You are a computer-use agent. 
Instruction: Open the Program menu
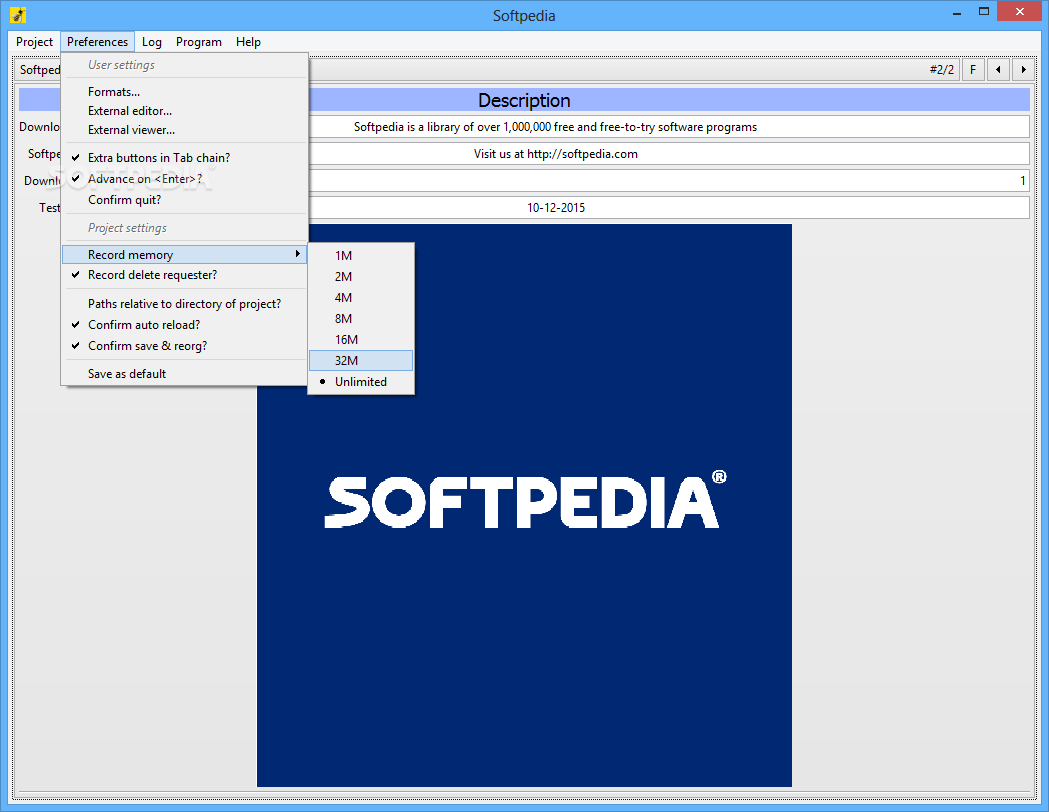tap(199, 41)
